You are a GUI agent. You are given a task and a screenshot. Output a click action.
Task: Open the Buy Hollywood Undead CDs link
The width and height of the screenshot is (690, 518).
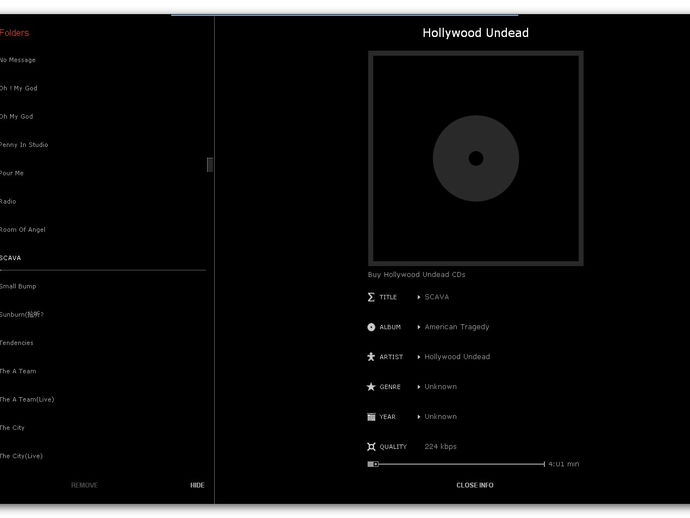(x=416, y=275)
